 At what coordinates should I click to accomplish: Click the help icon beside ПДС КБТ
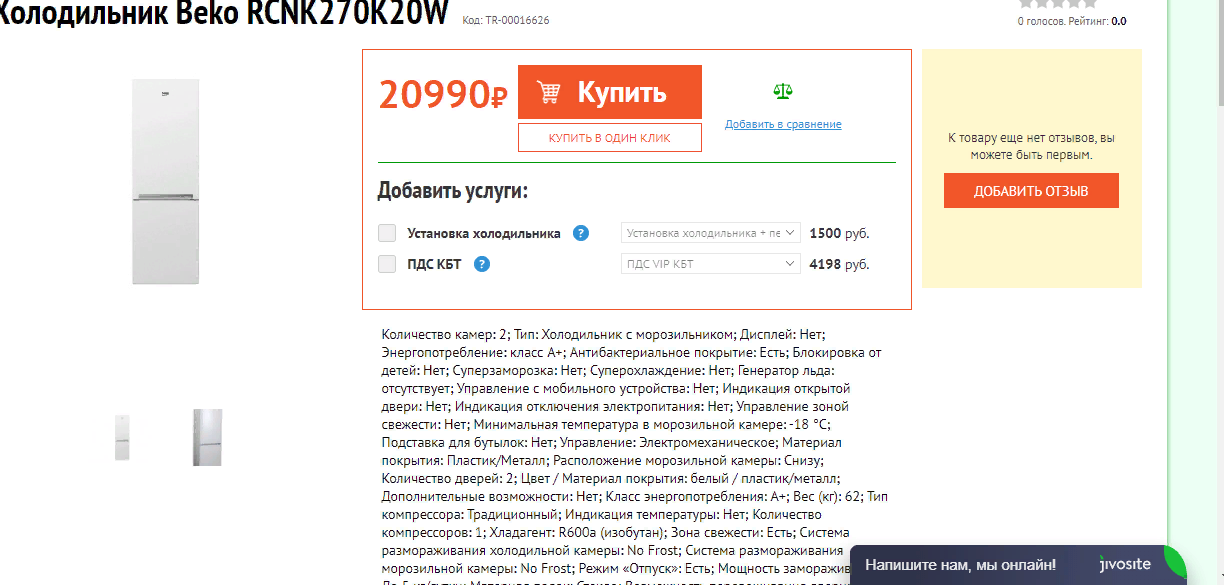(482, 264)
